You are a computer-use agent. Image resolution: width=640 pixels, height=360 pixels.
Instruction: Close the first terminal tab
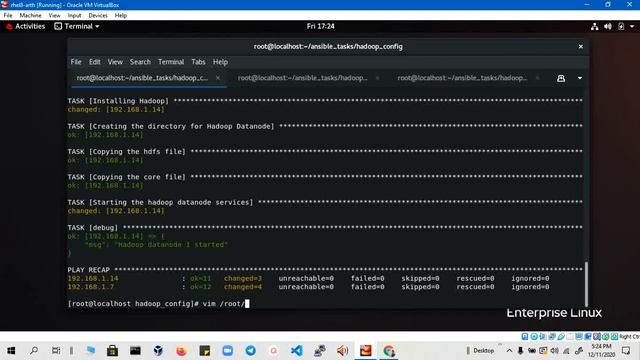pos(218,78)
